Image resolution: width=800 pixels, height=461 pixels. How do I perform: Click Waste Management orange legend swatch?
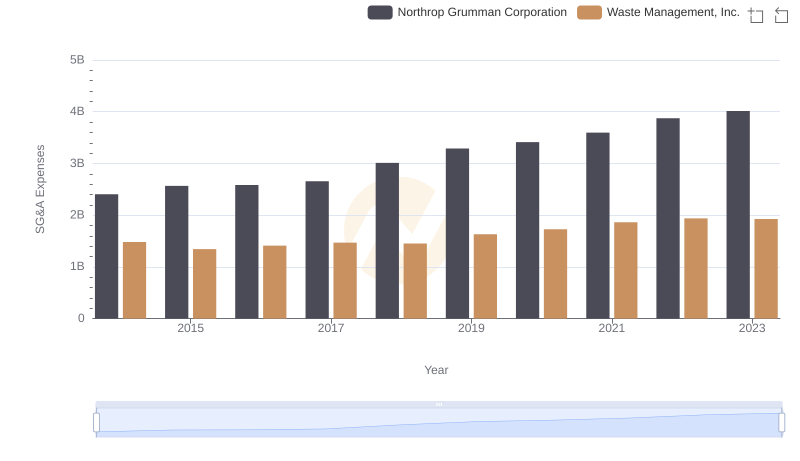pyautogui.click(x=589, y=12)
